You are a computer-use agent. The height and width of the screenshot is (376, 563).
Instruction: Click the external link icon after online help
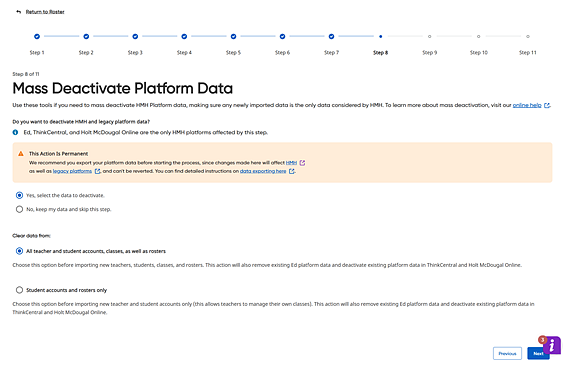[547, 105]
